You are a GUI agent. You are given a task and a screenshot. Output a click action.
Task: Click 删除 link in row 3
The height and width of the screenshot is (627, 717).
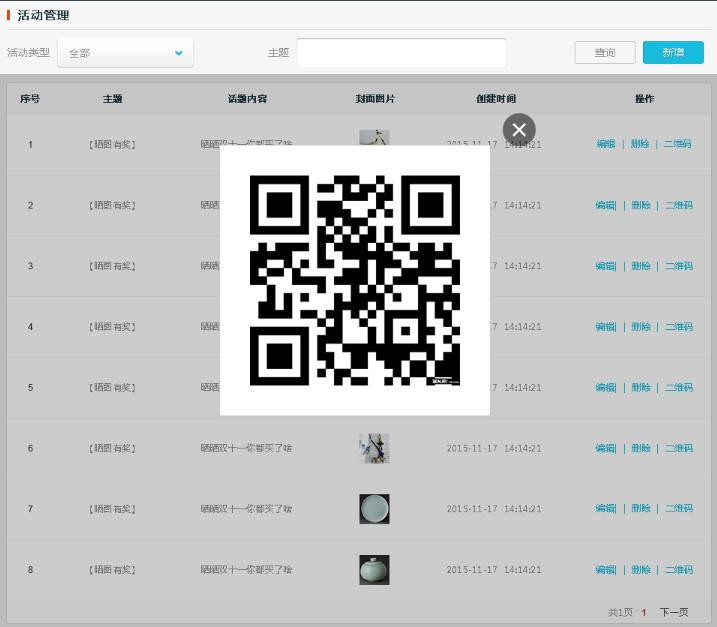[641, 266]
